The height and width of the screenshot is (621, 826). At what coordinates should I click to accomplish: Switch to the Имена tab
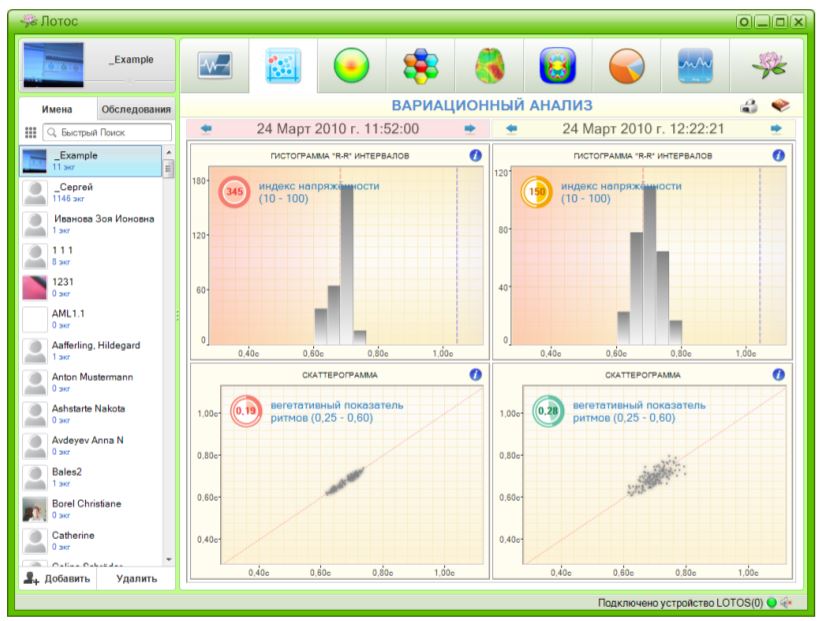pyautogui.click(x=58, y=109)
